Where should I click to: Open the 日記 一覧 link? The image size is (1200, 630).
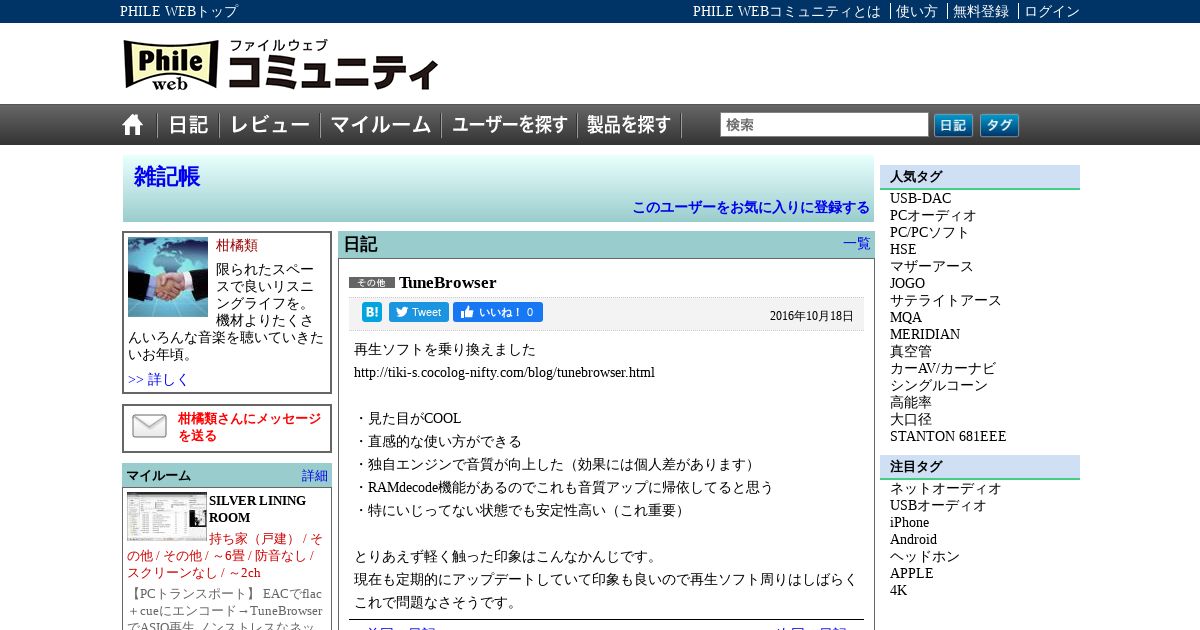857,243
